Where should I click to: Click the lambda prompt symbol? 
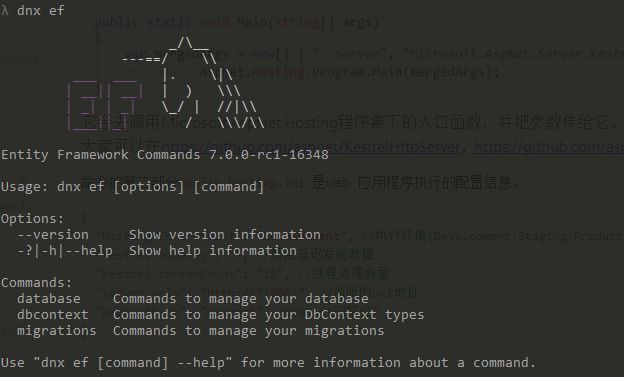5,10
